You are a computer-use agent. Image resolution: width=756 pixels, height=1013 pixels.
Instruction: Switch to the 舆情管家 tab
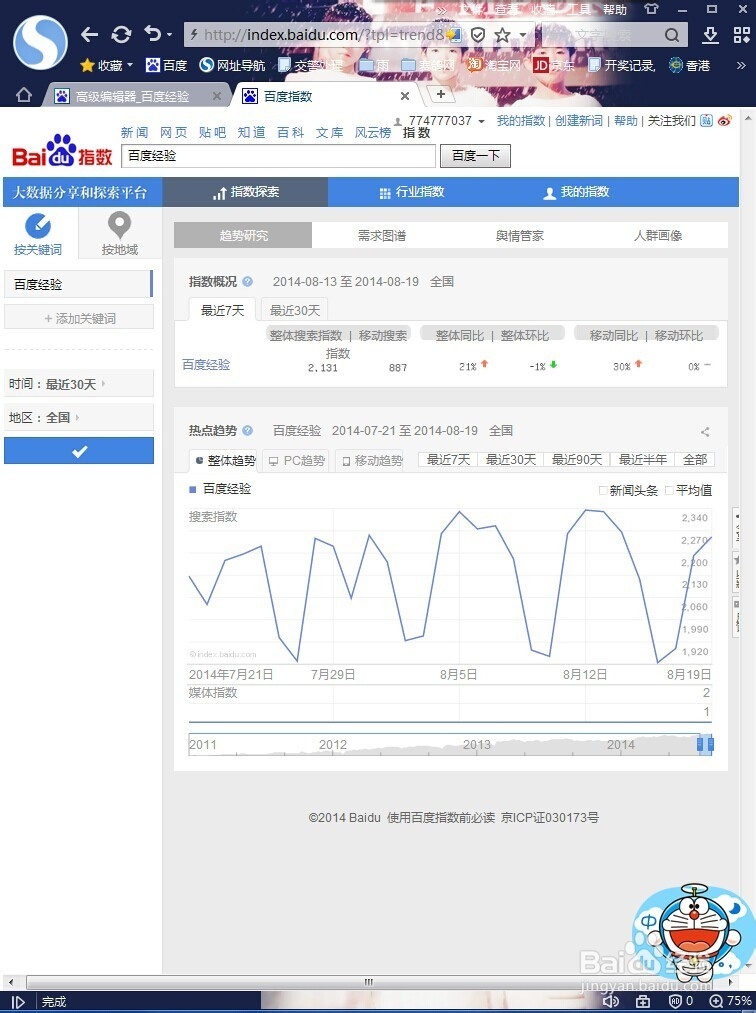click(x=520, y=235)
